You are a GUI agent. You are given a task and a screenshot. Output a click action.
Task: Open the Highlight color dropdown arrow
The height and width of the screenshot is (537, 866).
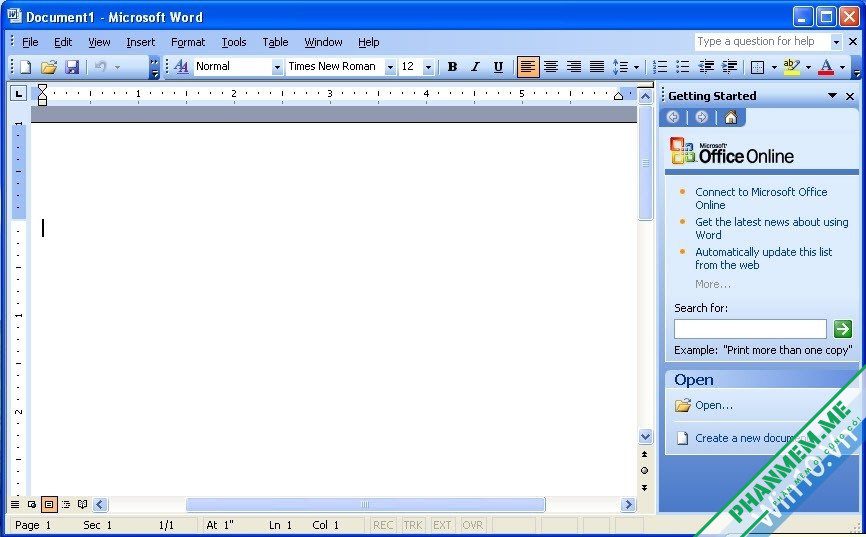(808, 67)
